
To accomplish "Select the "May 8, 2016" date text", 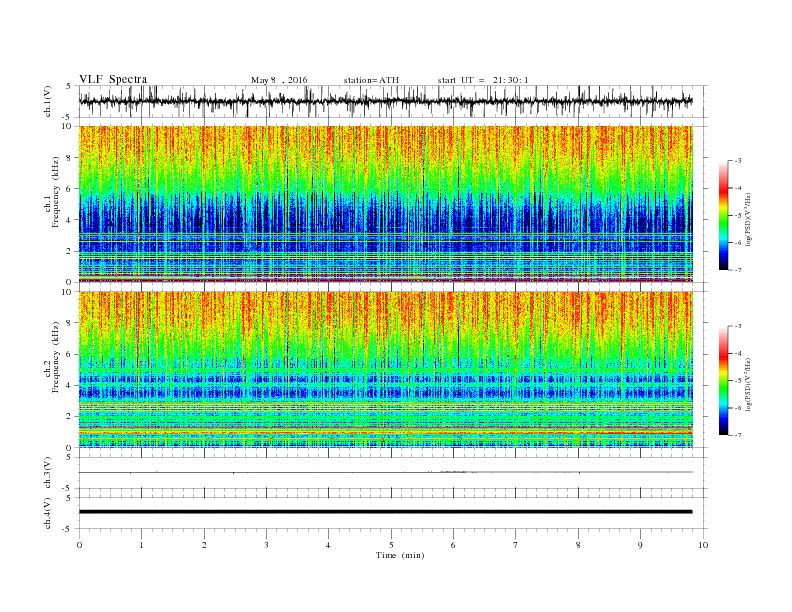I will (279, 80).
